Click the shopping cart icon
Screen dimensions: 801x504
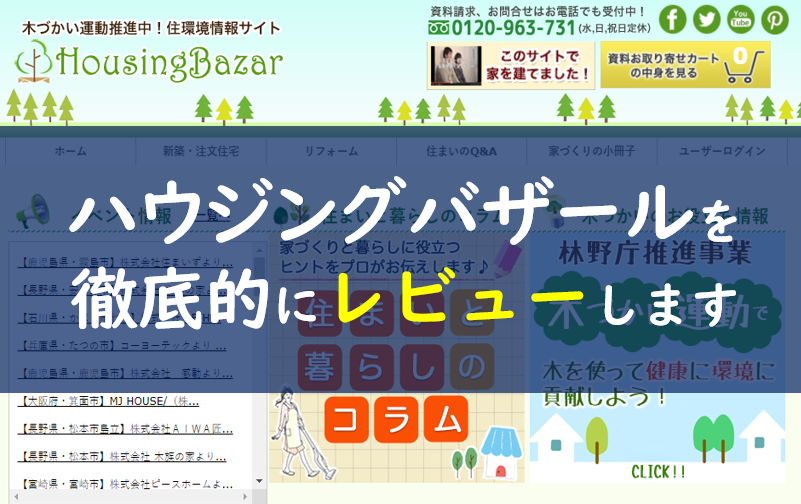point(744,66)
